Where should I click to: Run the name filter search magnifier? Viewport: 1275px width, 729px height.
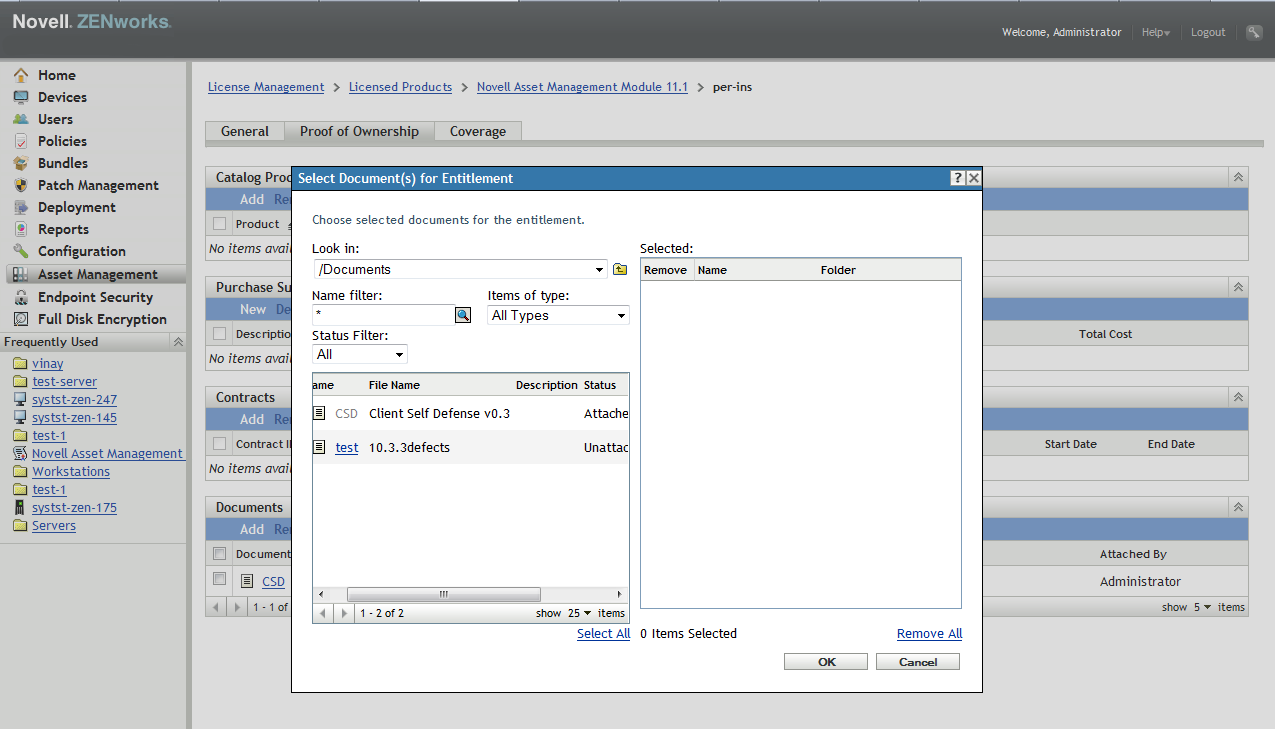point(462,314)
